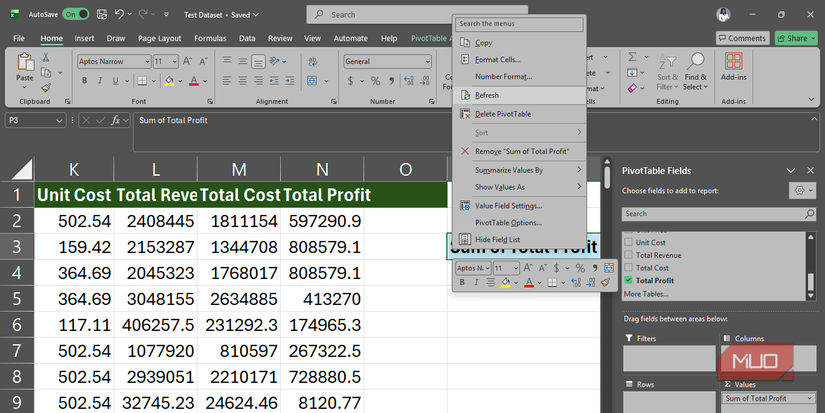Click the Comments button
Image resolution: width=825 pixels, height=413 pixels.
coord(742,38)
